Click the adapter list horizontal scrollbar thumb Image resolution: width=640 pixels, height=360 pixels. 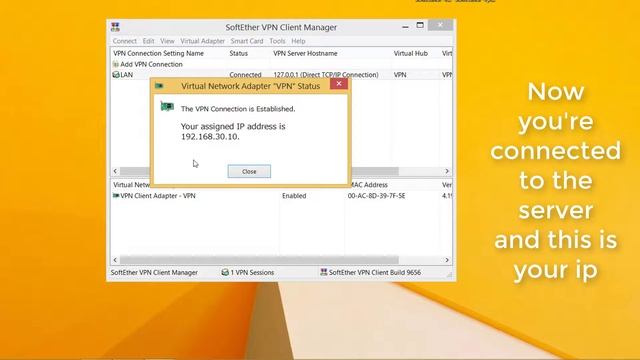259,260
